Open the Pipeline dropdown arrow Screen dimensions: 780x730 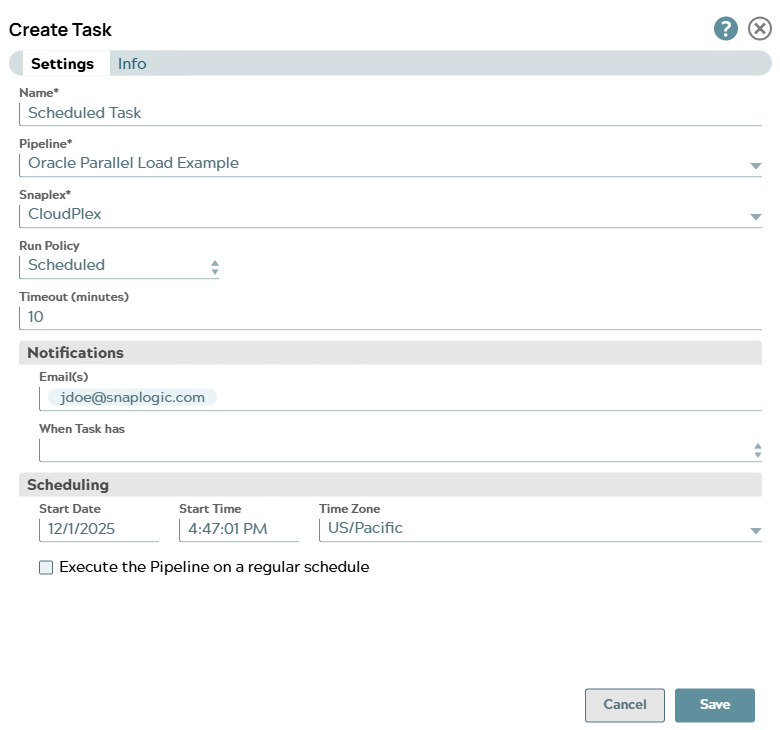pos(755,166)
